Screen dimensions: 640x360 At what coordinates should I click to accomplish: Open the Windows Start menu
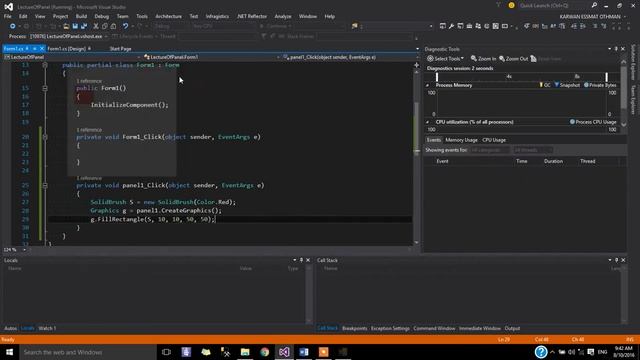point(9,352)
